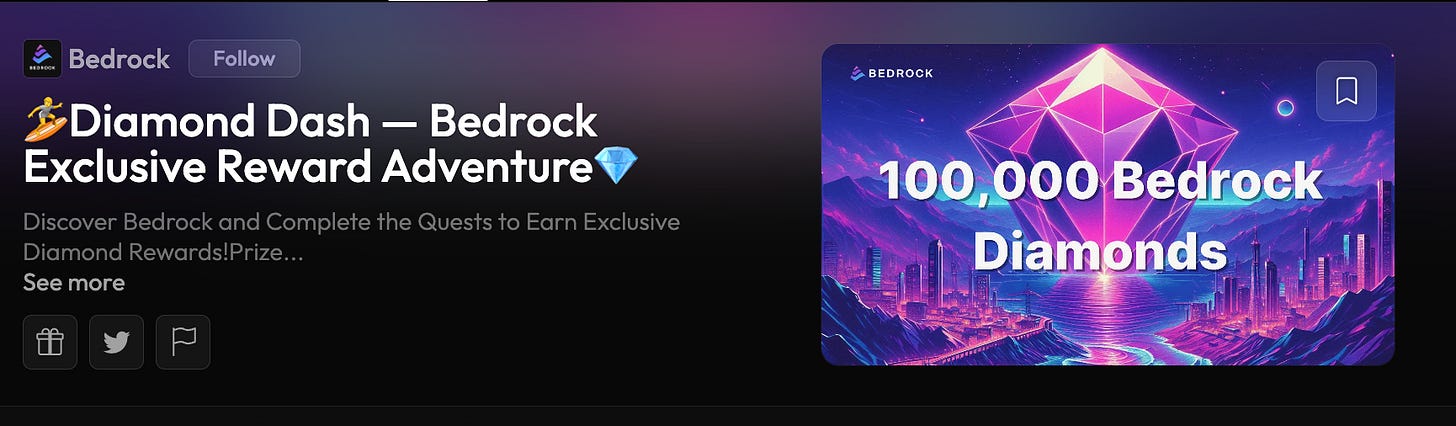Screen dimensions: 1456x426
Task: Click the Diamonds word on the banner
Action: pyautogui.click(x=1100, y=251)
